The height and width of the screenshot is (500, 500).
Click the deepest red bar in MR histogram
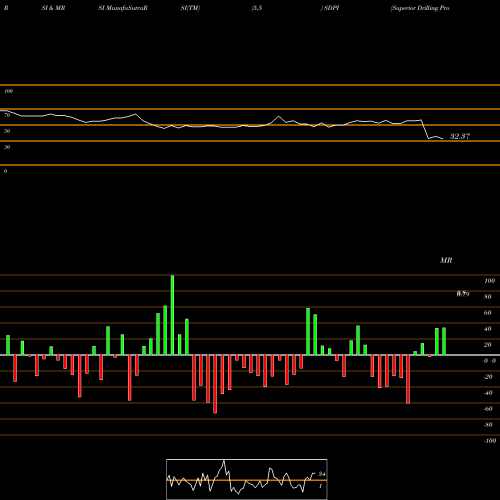tap(215, 384)
